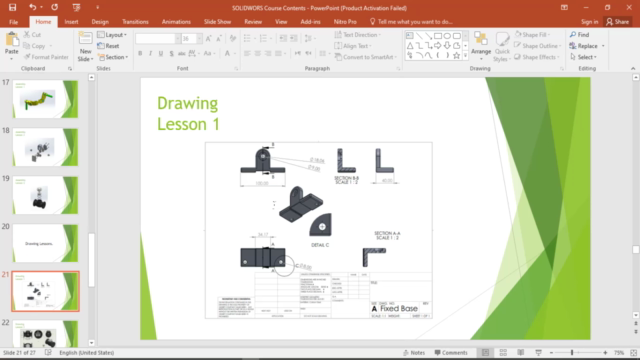640x360 pixels.
Task: Click the Save icon in quick access toolbar
Action: tap(12, 7)
